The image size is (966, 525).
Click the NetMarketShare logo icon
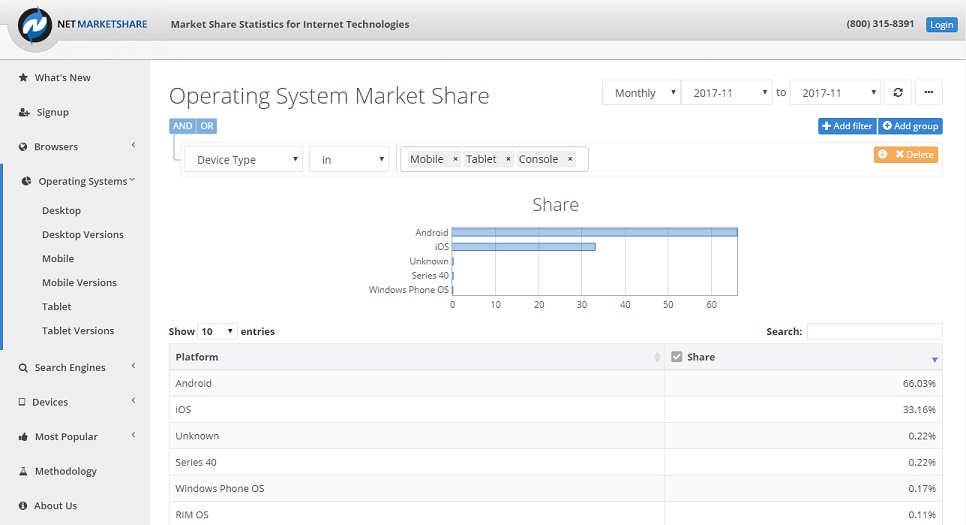(34, 25)
